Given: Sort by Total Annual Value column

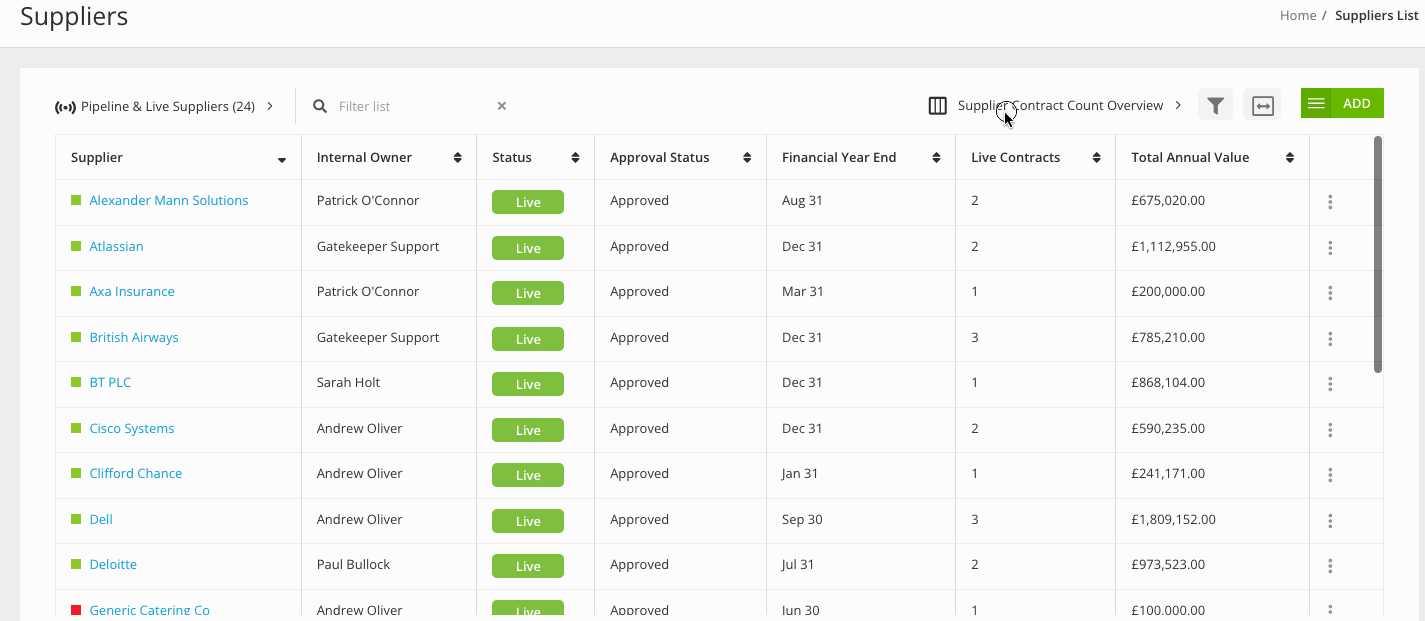Looking at the screenshot, I should [x=1290, y=158].
